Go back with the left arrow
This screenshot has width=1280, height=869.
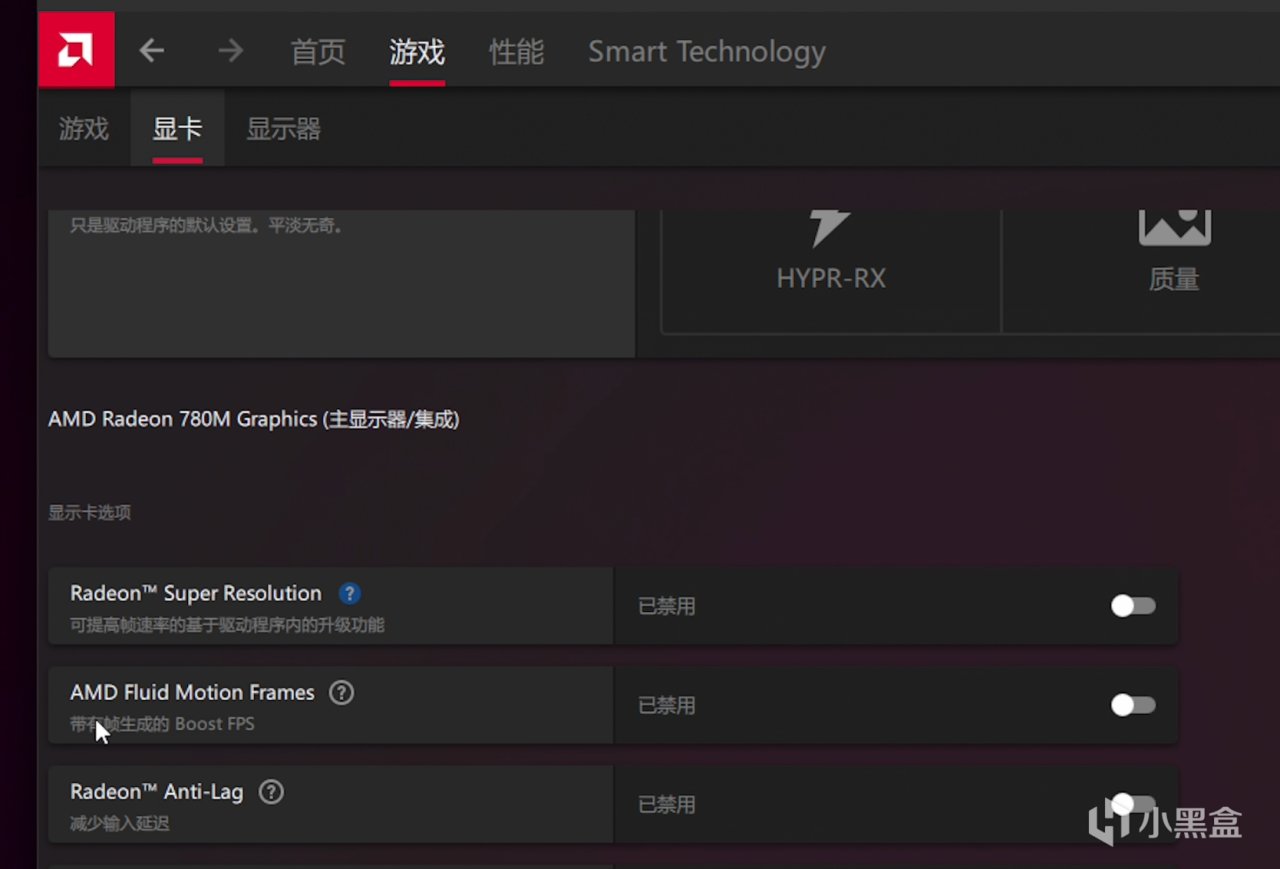152,50
